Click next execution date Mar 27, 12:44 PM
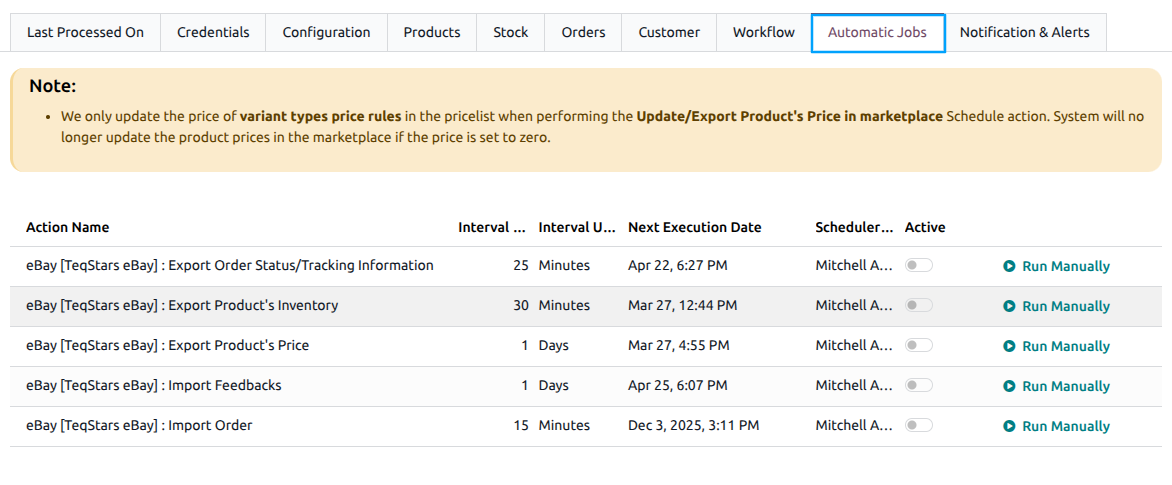The height and width of the screenshot is (485, 1172). pos(682,305)
